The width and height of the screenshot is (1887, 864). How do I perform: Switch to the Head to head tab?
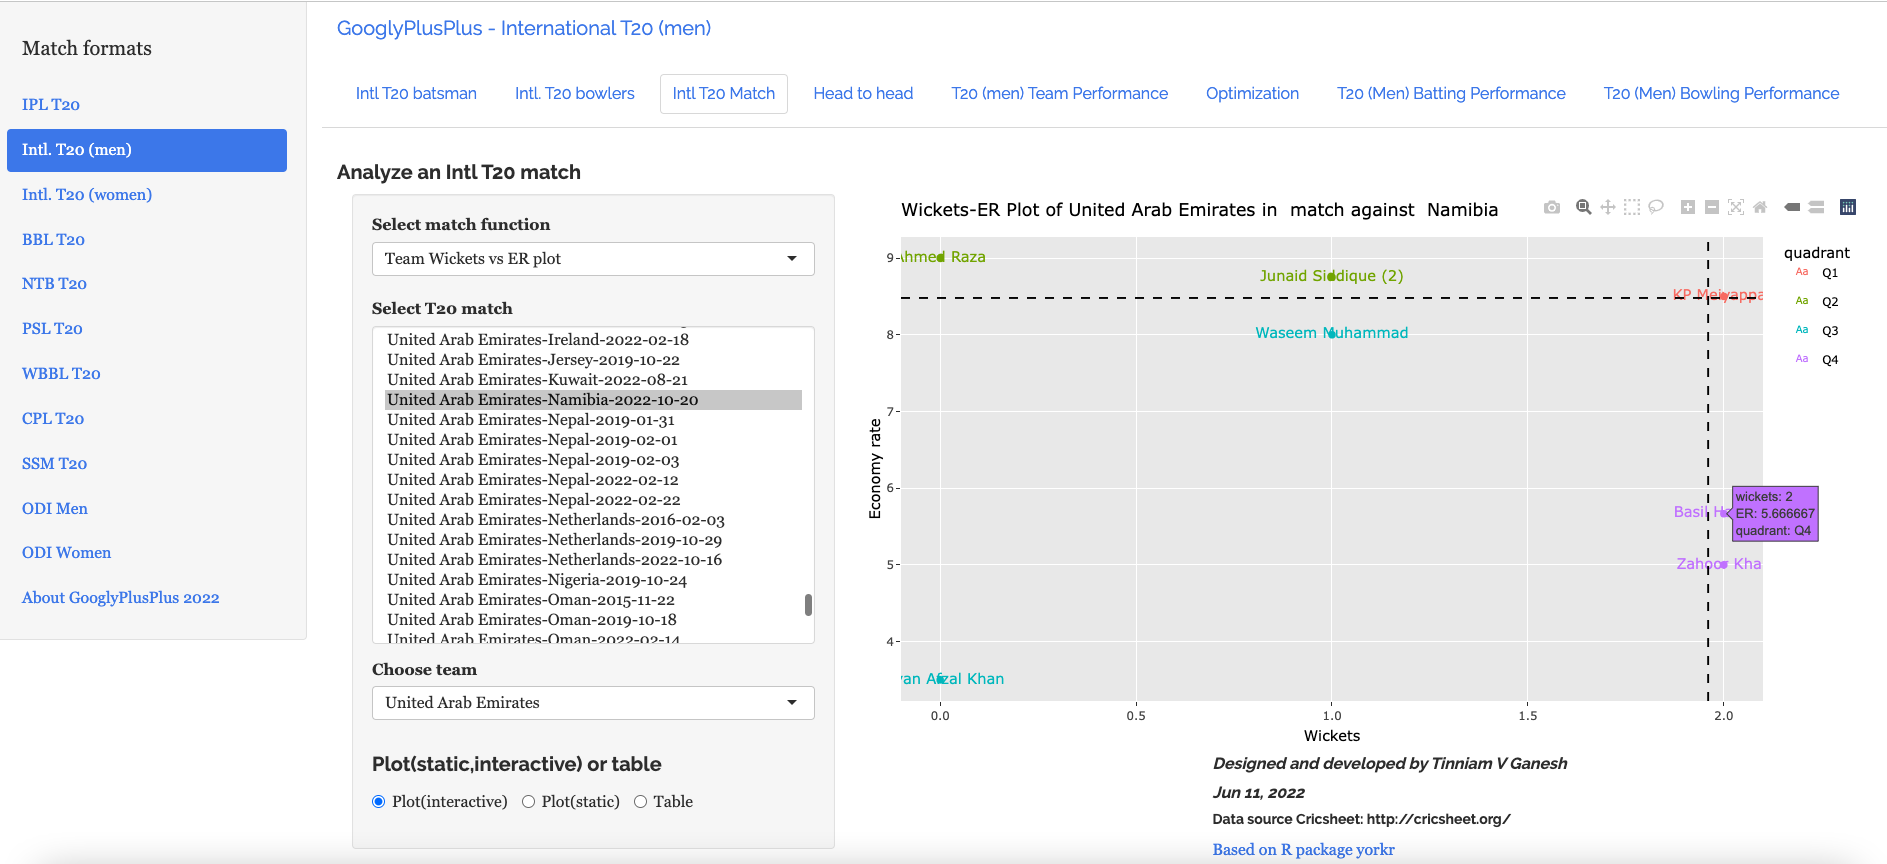[863, 94]
